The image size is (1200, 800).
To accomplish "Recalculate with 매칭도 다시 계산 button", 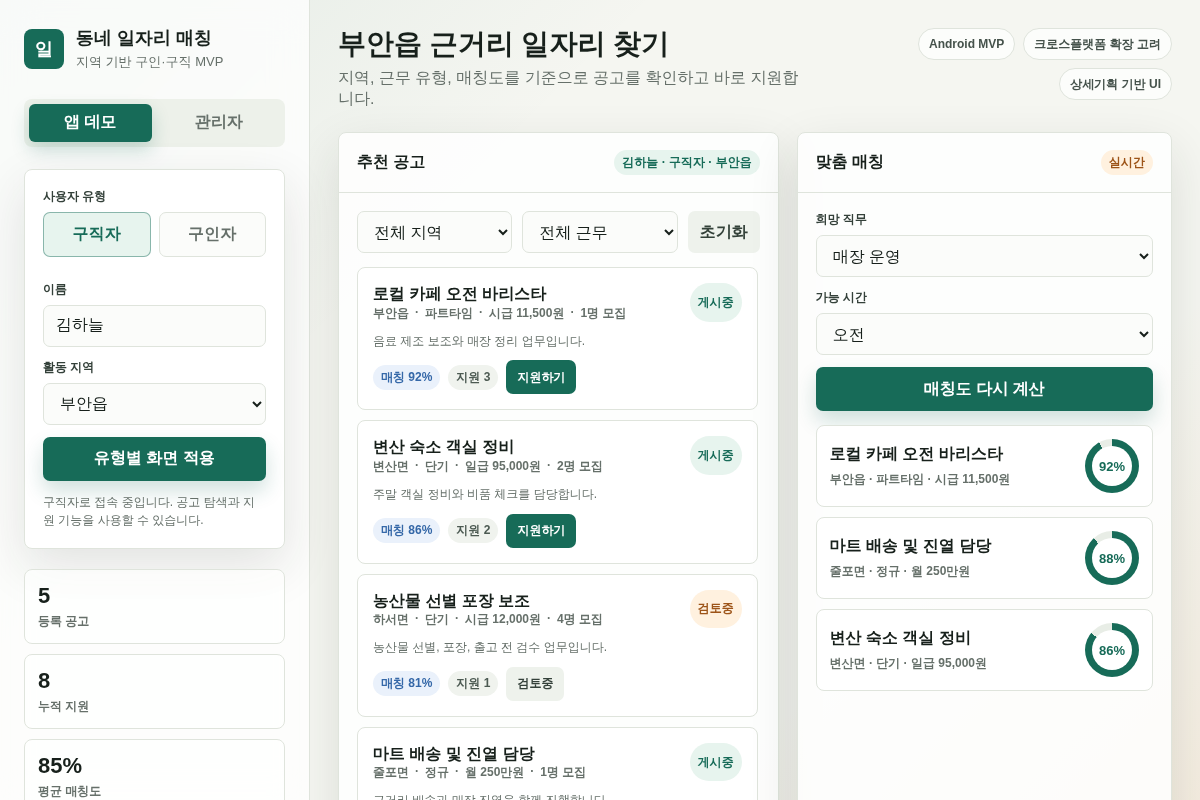I will [x=984, y=389].
